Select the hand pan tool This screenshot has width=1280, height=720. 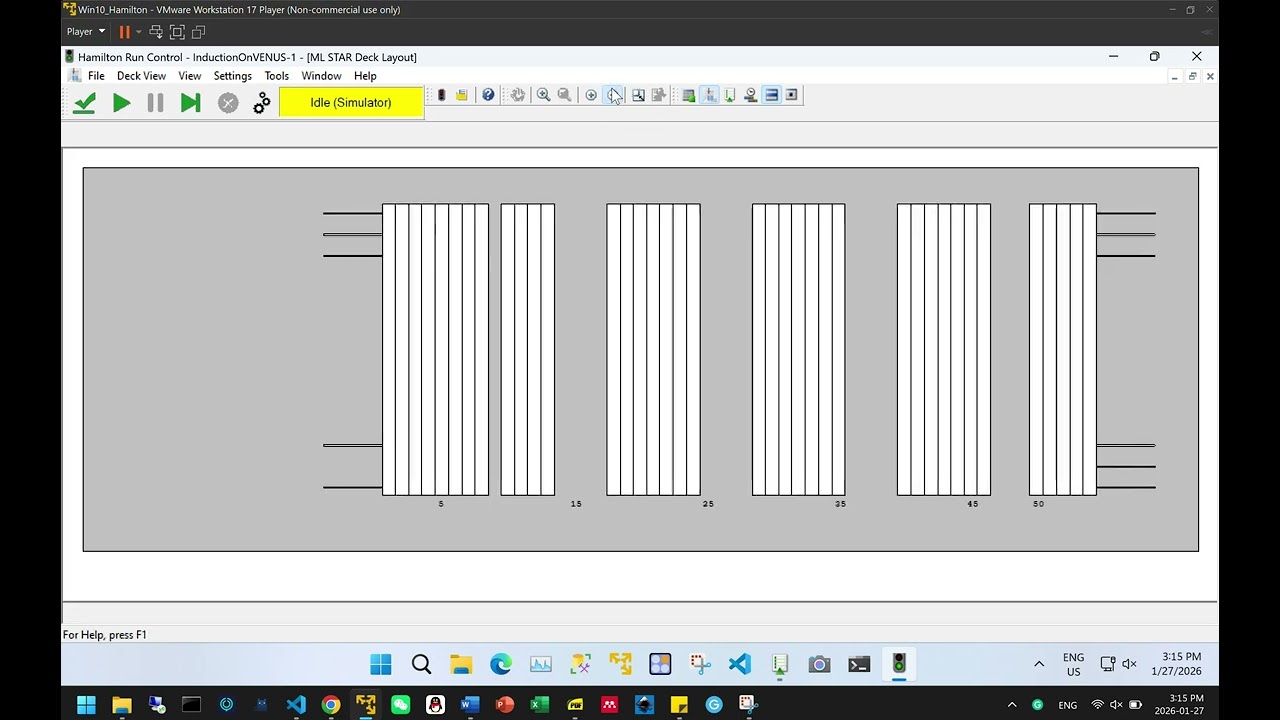517,95
